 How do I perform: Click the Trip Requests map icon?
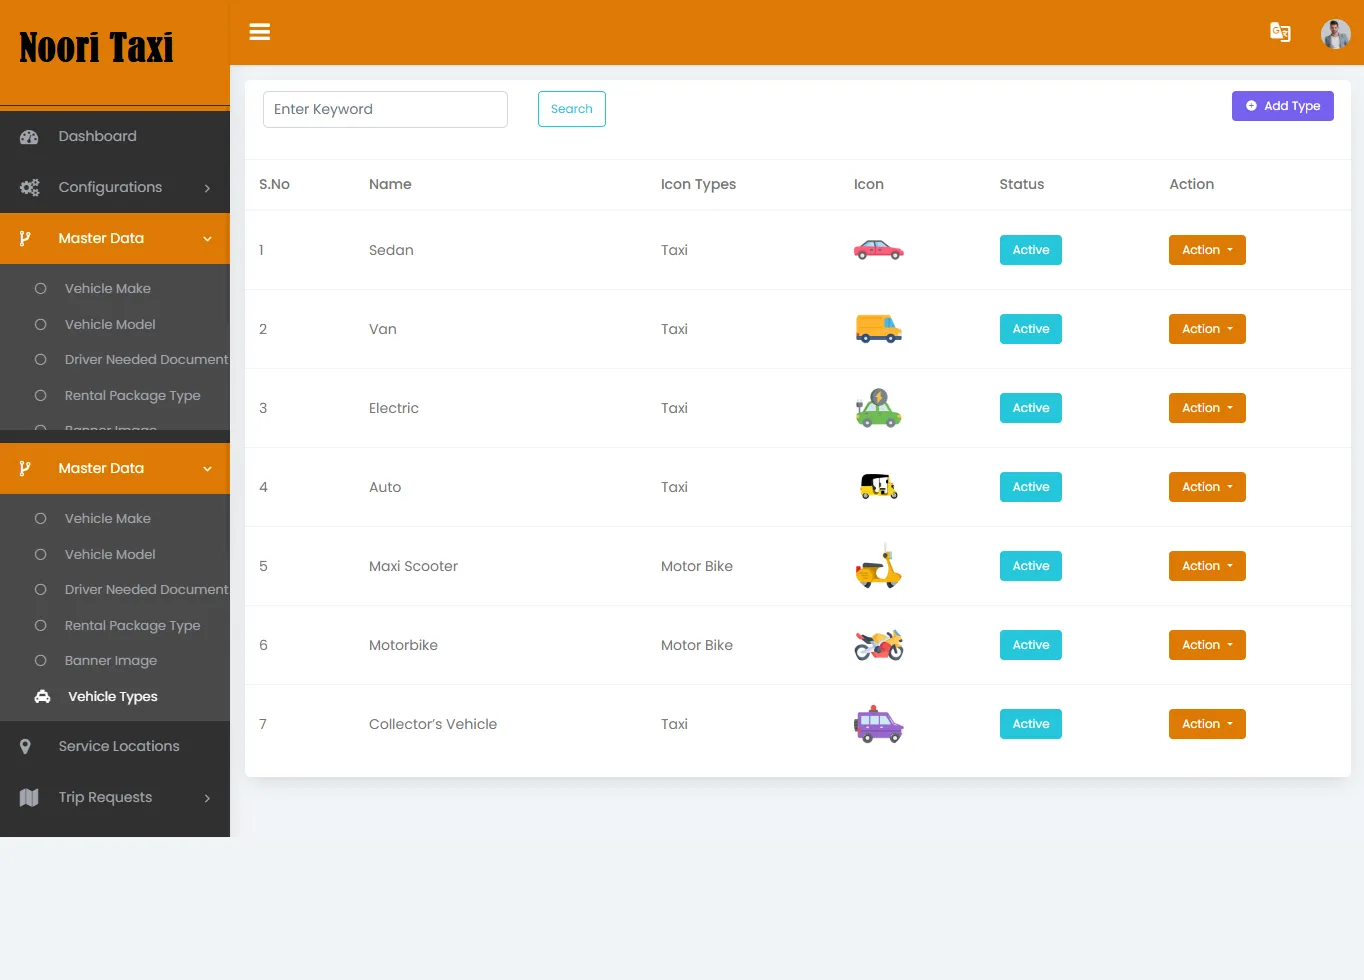[30, 797]
